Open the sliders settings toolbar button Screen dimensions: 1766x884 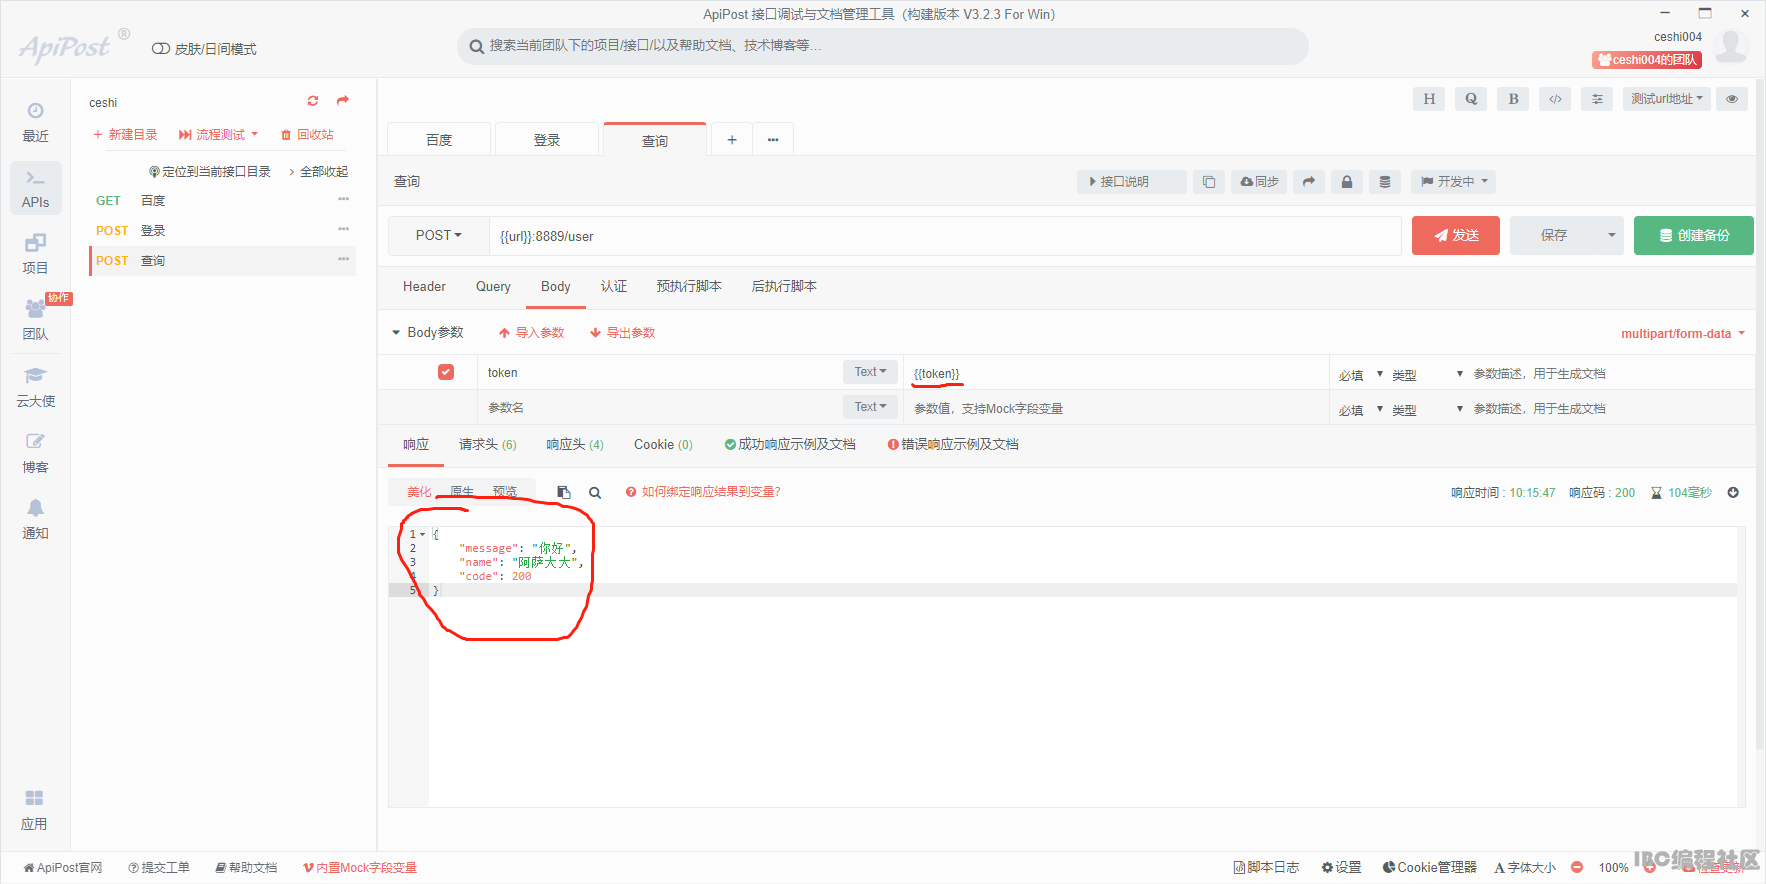(x=1597, y=99)
